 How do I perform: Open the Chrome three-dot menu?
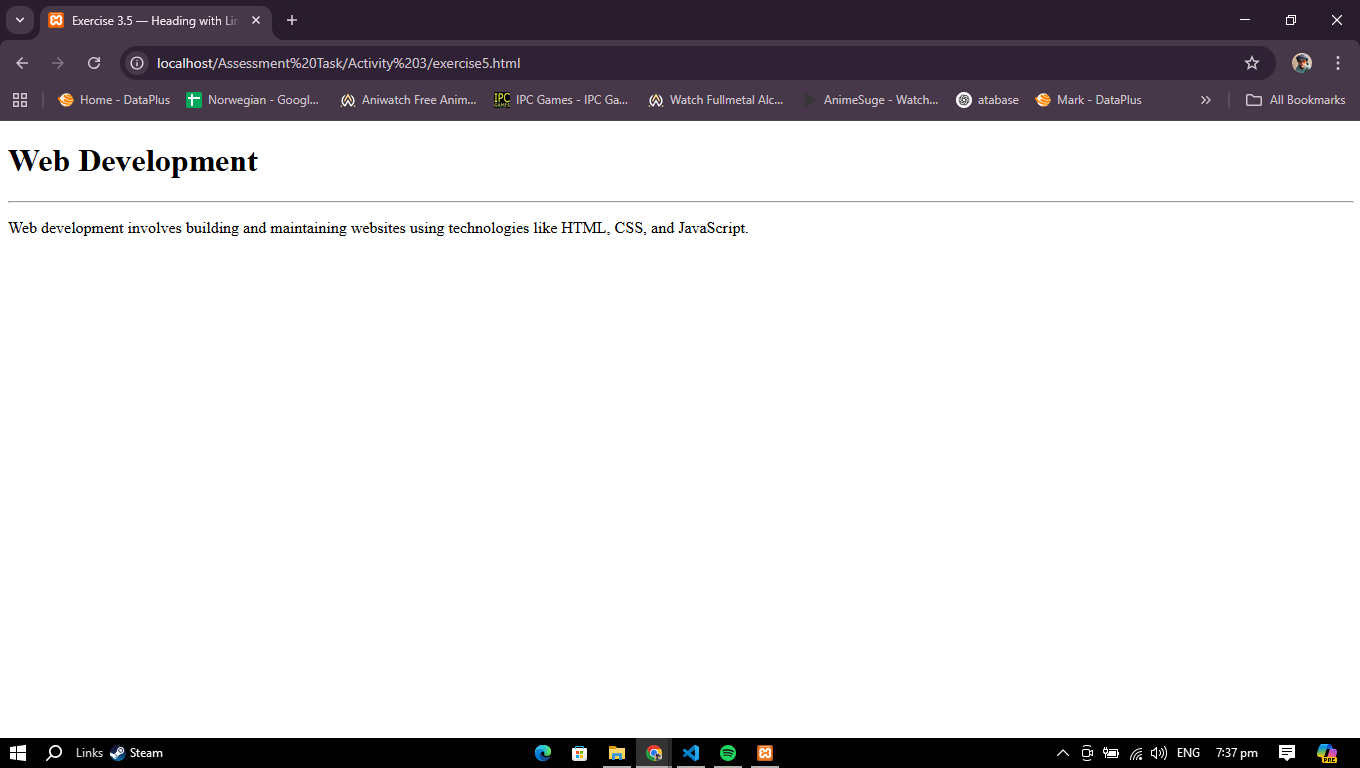(1337, 63)
